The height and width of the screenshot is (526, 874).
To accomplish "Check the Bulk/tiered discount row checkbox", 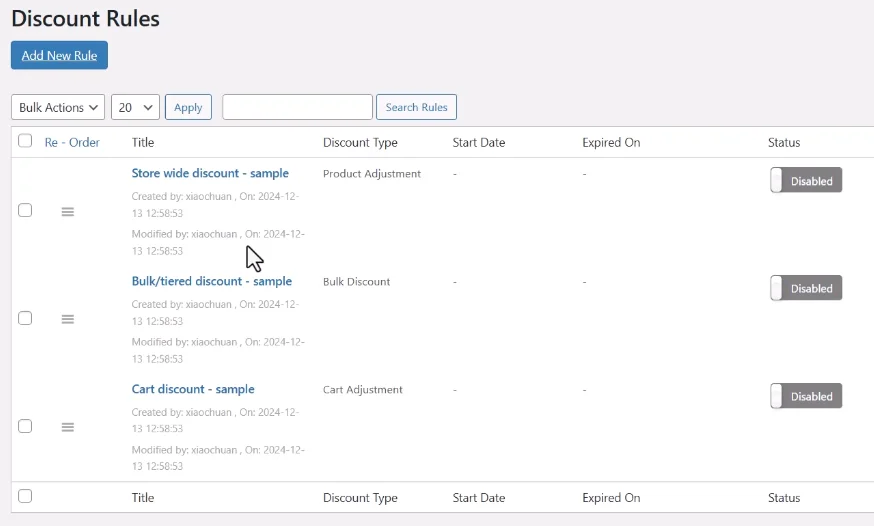I will 25,318.
